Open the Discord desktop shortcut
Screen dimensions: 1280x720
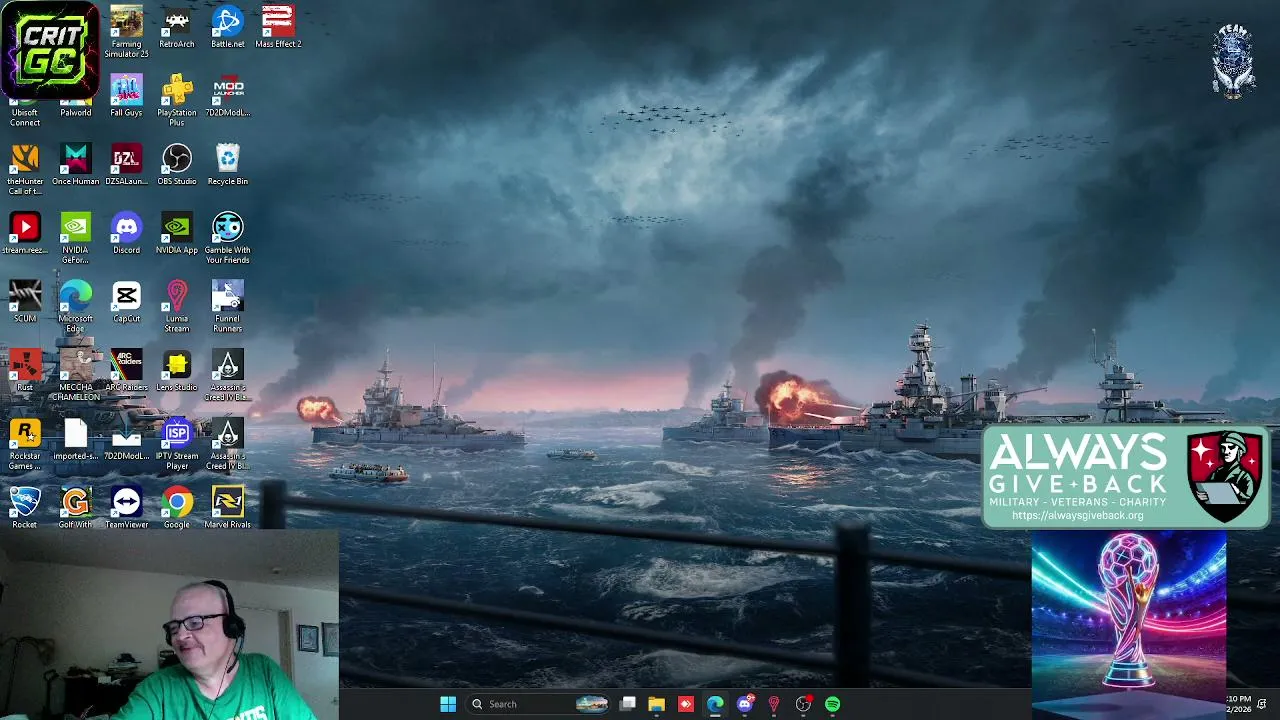tap(126, 234)
